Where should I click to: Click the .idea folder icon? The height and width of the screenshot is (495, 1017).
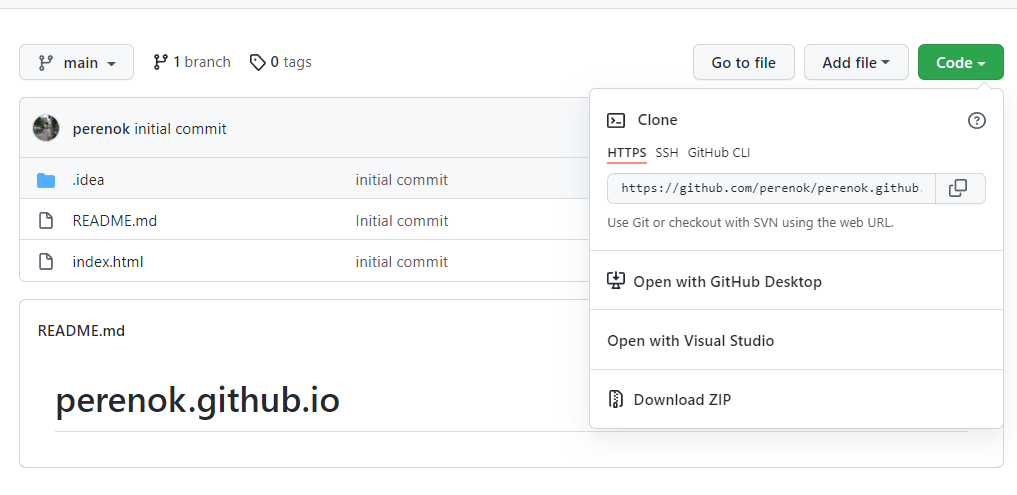click(x=46, y=180)
